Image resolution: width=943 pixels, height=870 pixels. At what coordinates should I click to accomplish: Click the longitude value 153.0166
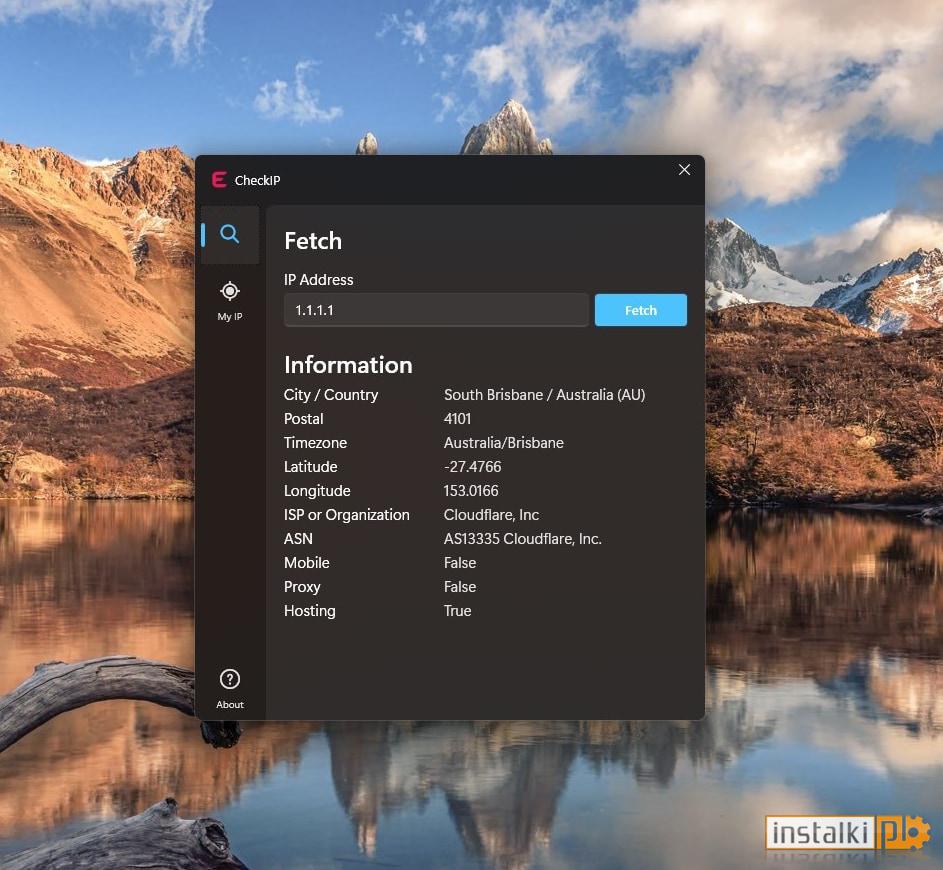pos(471,491)
